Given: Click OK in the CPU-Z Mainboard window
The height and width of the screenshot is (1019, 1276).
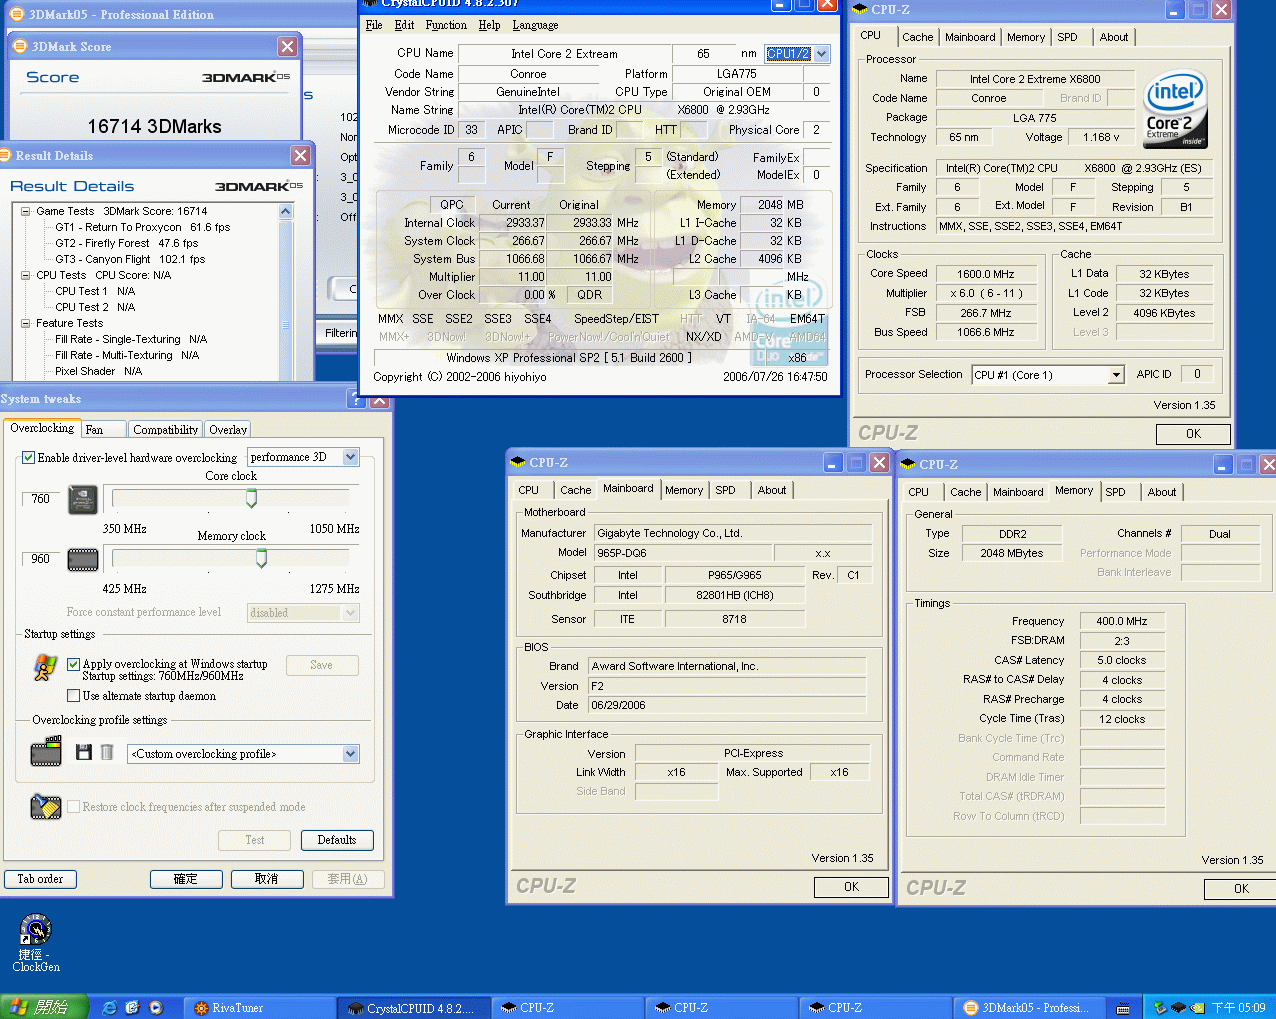Looking at the screenshot, I should coord(851,887).
